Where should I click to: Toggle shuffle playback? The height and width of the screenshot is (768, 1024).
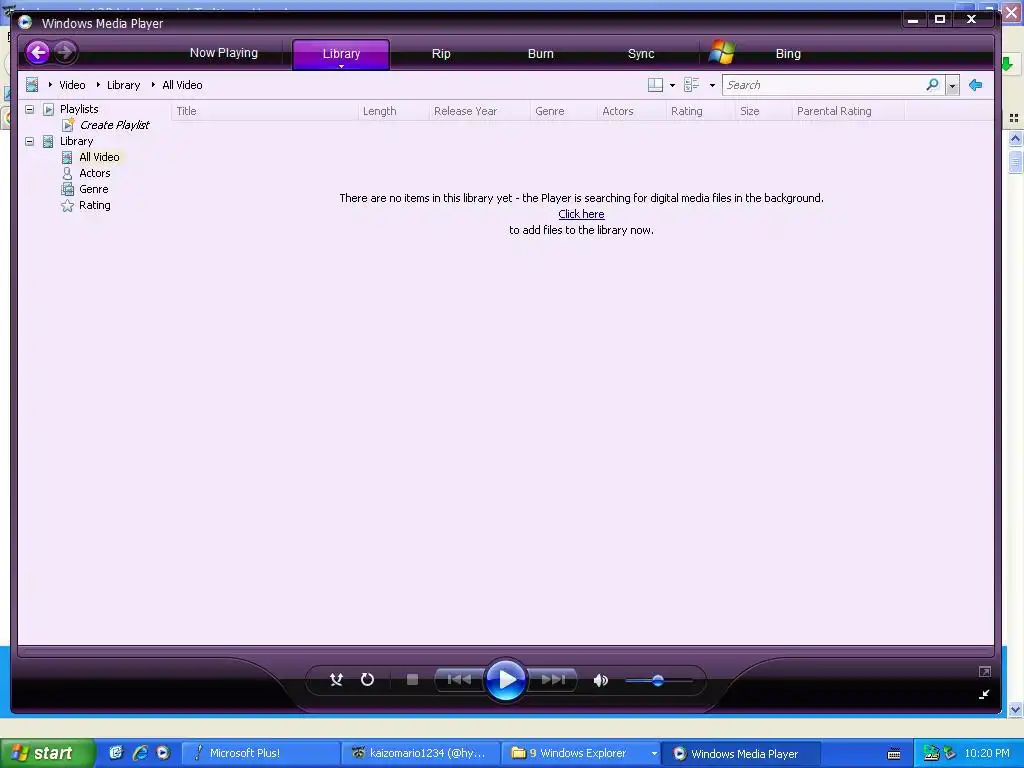click(x=336, y=680)
